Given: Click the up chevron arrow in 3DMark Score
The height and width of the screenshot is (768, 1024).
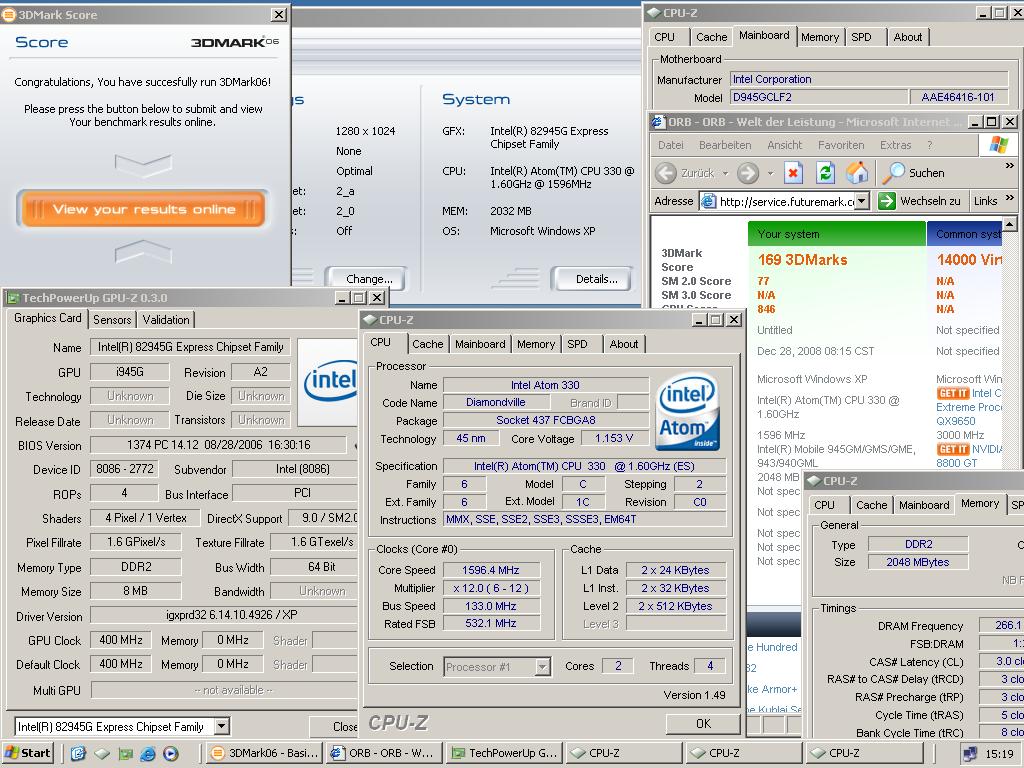Looking at the screenshot, I should 143,251.
